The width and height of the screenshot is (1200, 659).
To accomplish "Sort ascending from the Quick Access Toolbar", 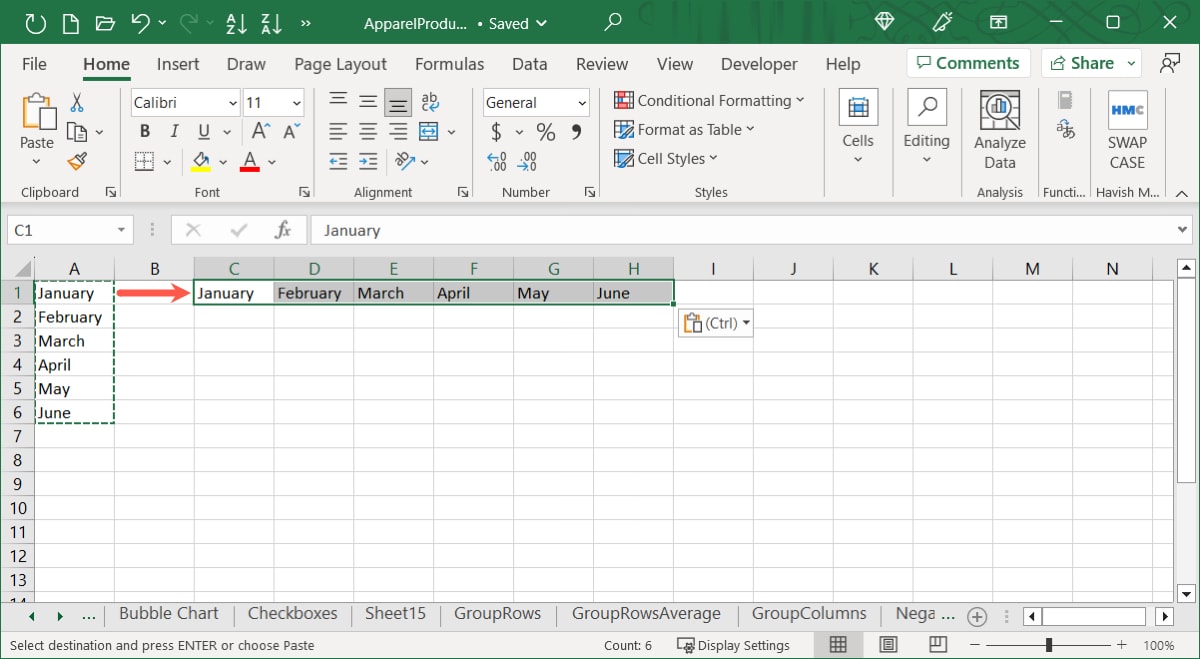I will click(236, 22).
